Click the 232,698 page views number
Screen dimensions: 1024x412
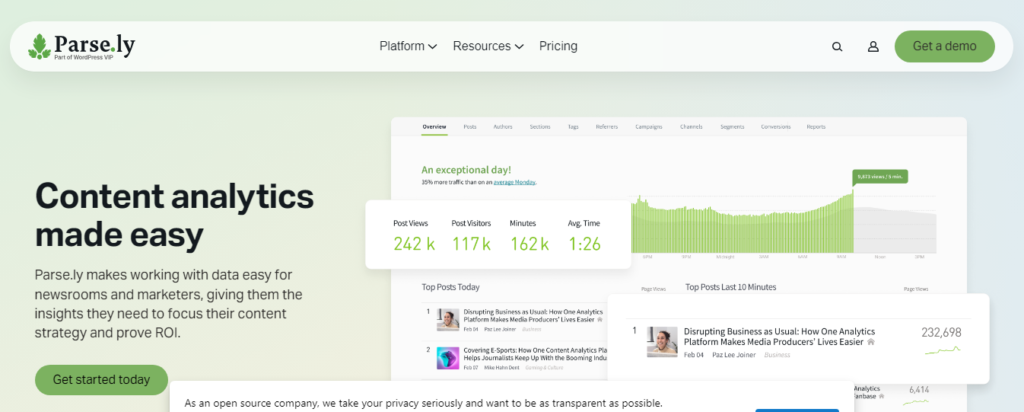941,332
